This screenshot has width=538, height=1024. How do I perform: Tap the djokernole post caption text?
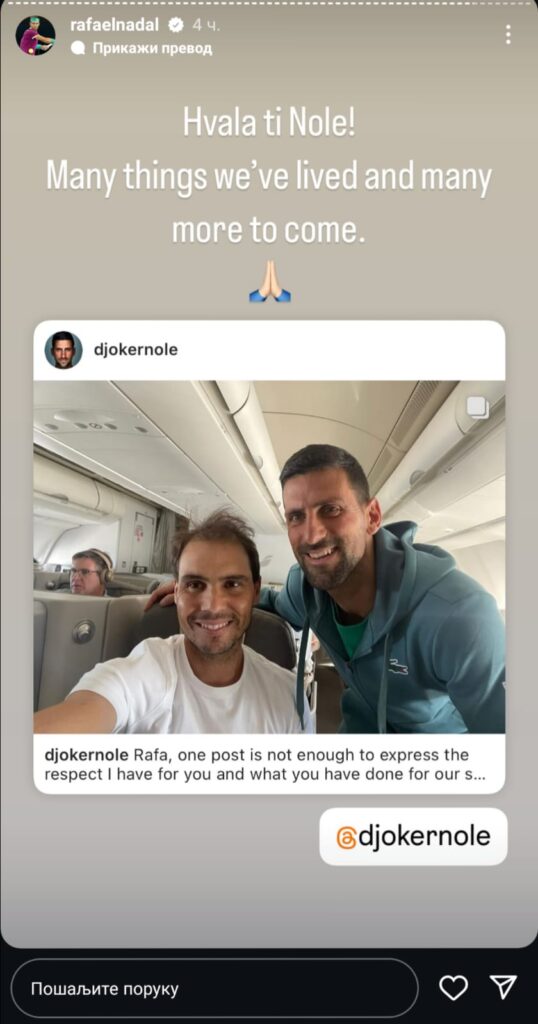(257, 765)
